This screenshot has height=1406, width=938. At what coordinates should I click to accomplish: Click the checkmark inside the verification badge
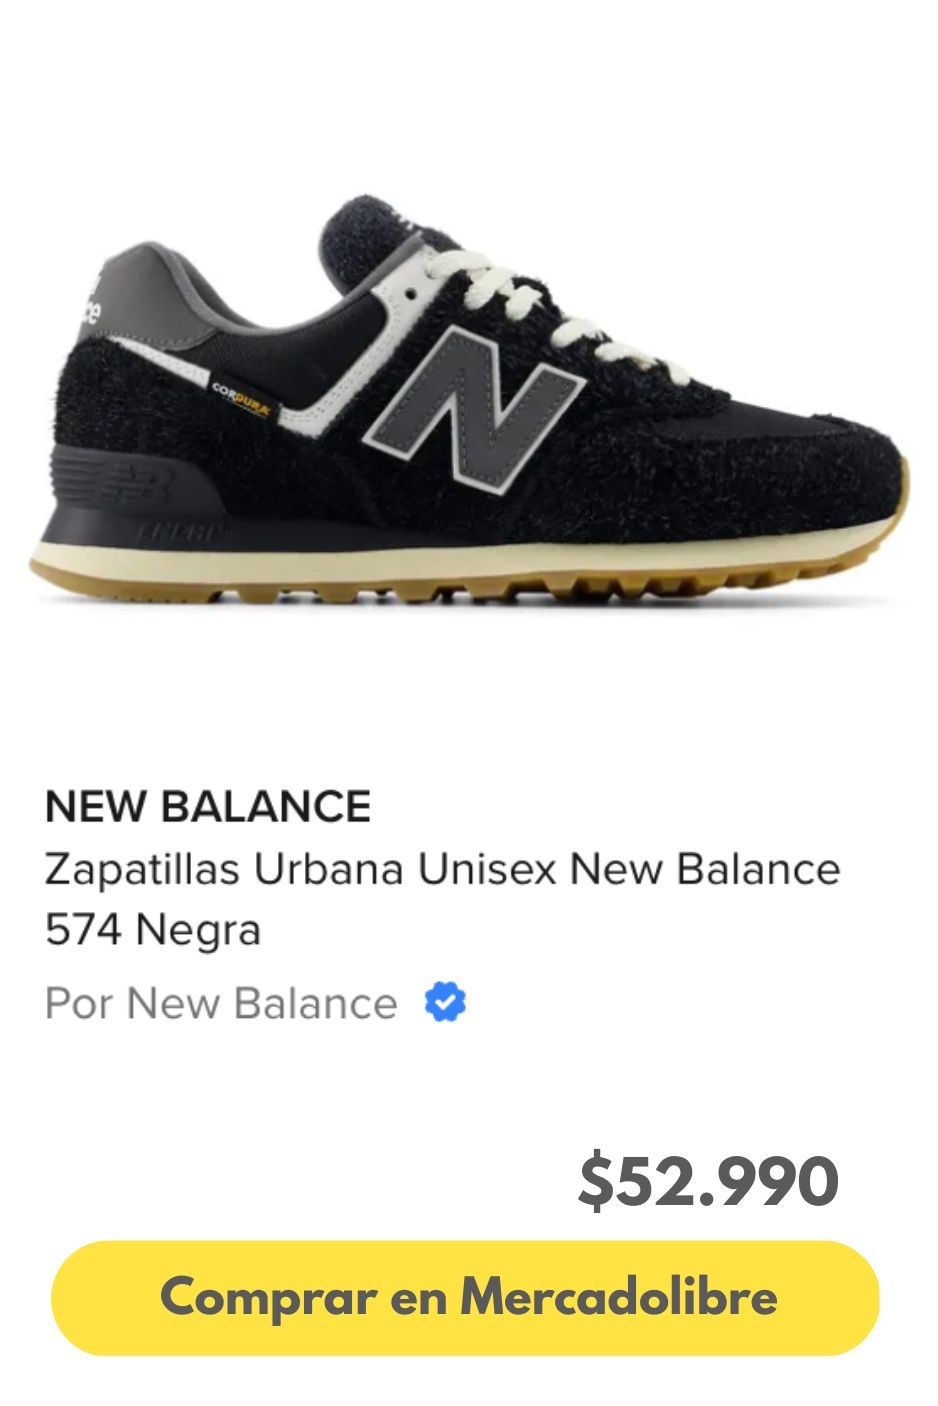tap(446, 1003)
